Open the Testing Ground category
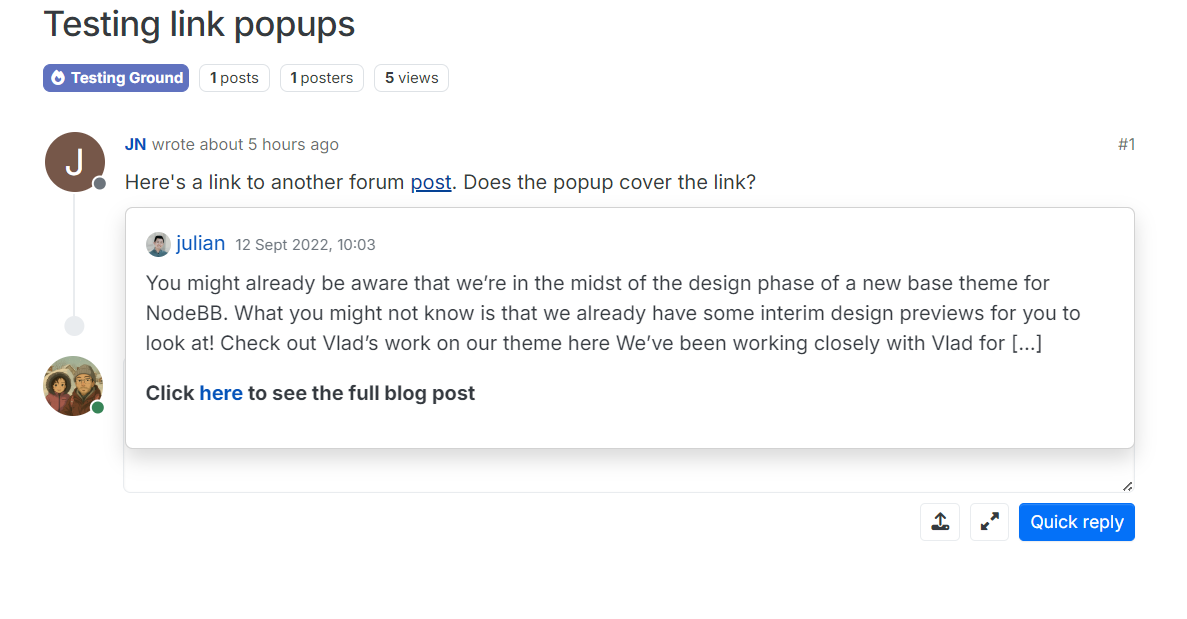This screenshot has height=619, width=1187. coord(126,78)
